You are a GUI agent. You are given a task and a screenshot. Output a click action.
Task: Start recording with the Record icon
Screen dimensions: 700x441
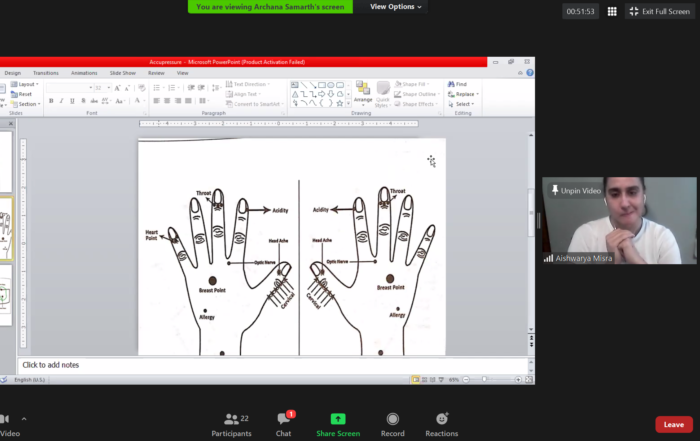pyautogui.click(x=392, y=423)
